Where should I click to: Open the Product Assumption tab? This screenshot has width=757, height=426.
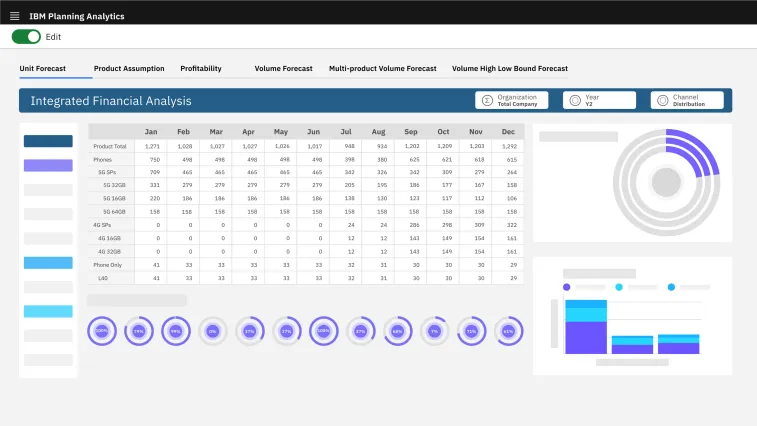pos(129,69)
